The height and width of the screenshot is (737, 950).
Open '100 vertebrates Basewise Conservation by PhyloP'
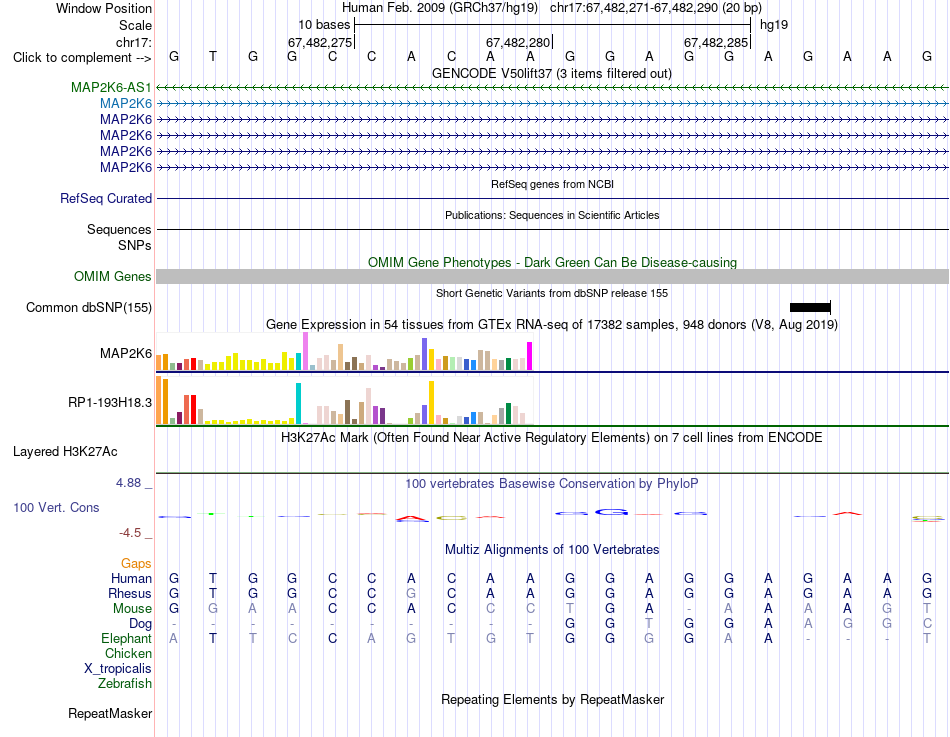point(552,484)
